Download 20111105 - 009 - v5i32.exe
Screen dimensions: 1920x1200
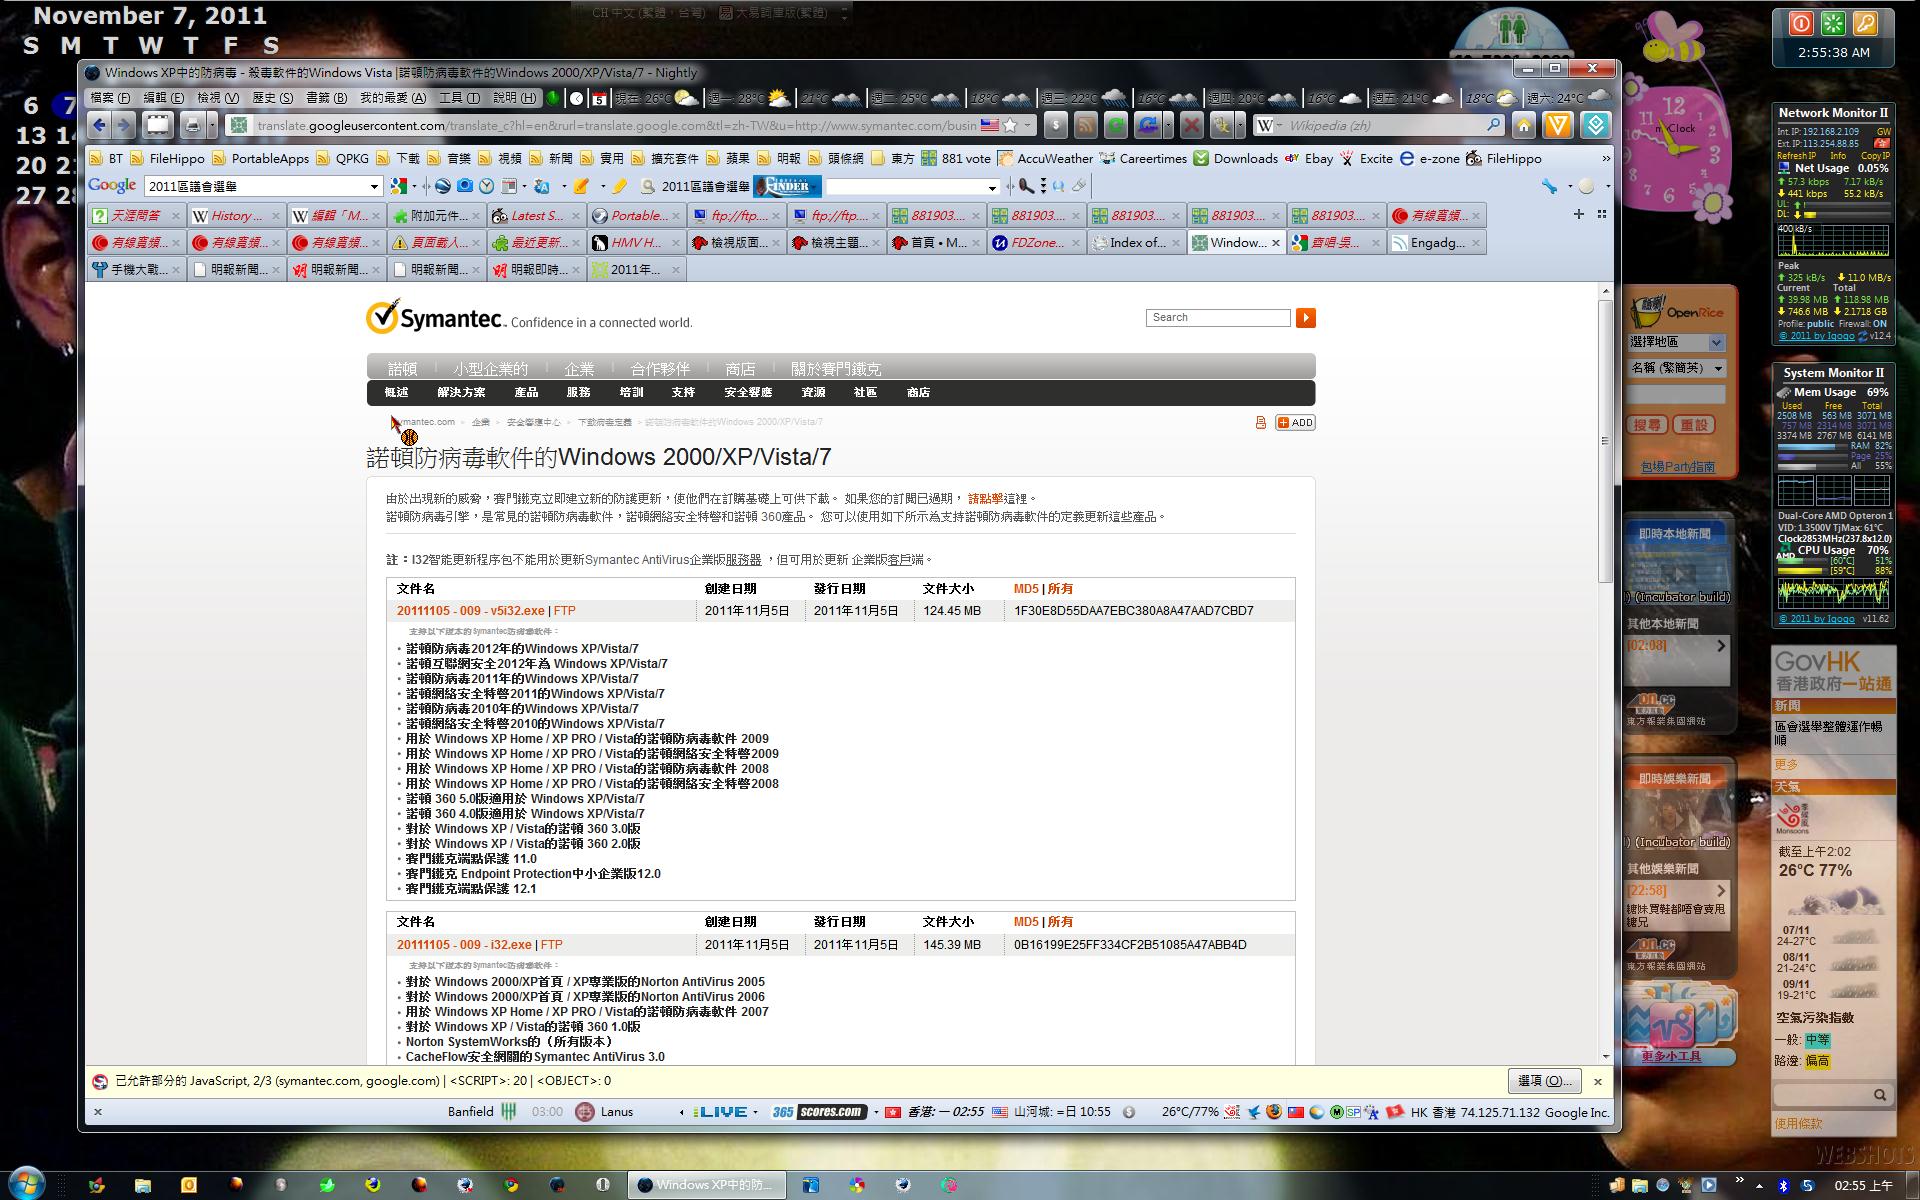[471, 611]
